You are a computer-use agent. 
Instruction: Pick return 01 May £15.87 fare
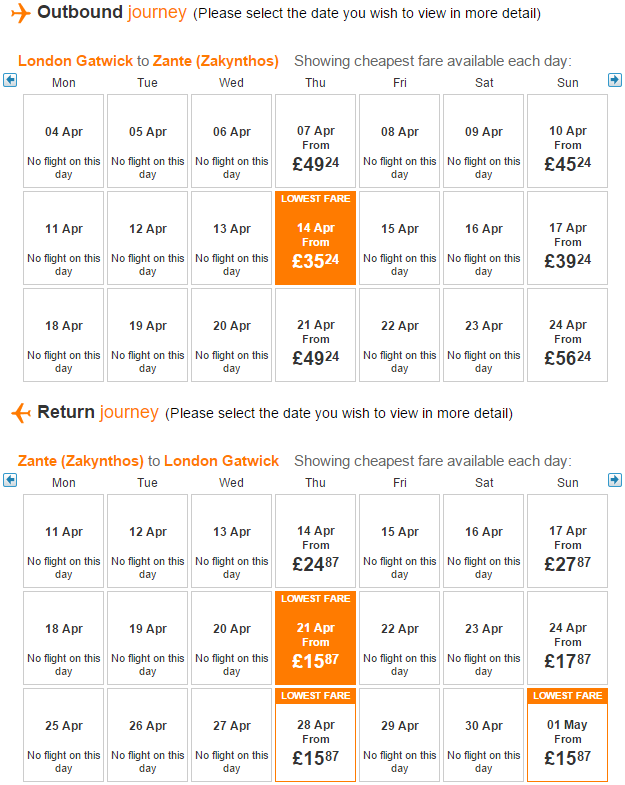[x=567, y=735]
